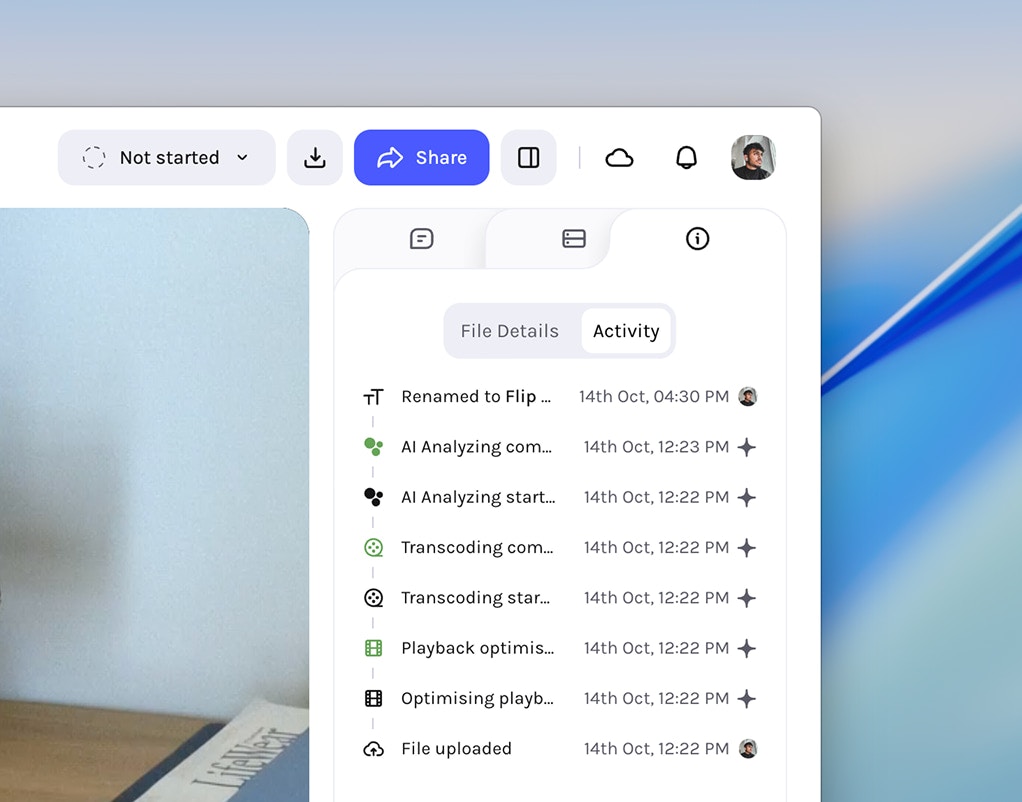Open the Not started status dropdown

[x=166, y=157]
